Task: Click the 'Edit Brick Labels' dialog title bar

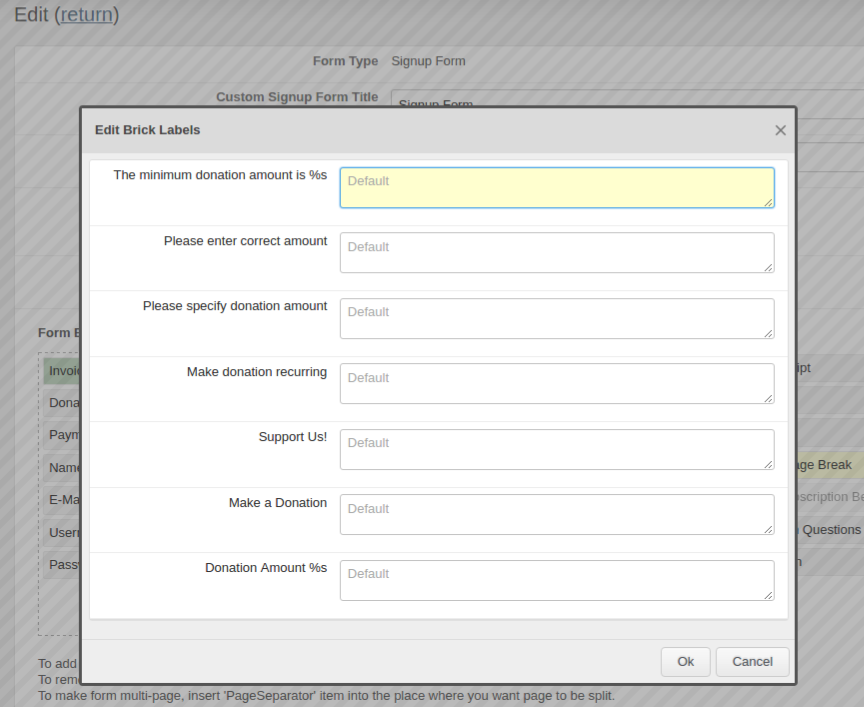Action: [x=400, y=130]
